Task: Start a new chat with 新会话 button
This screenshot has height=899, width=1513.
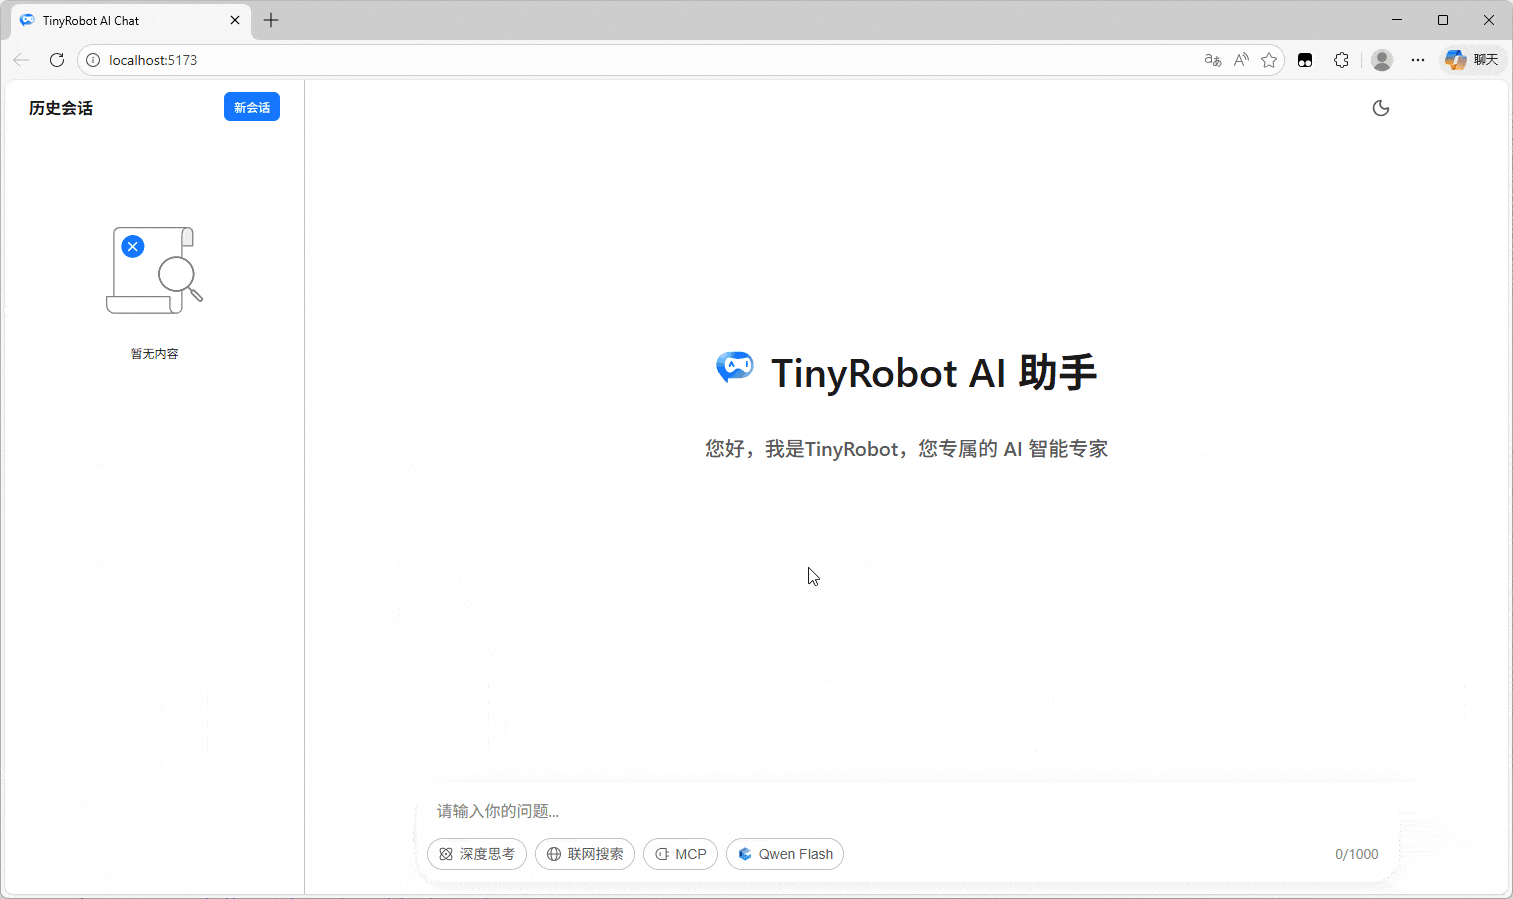Action: tap(252, 107)
